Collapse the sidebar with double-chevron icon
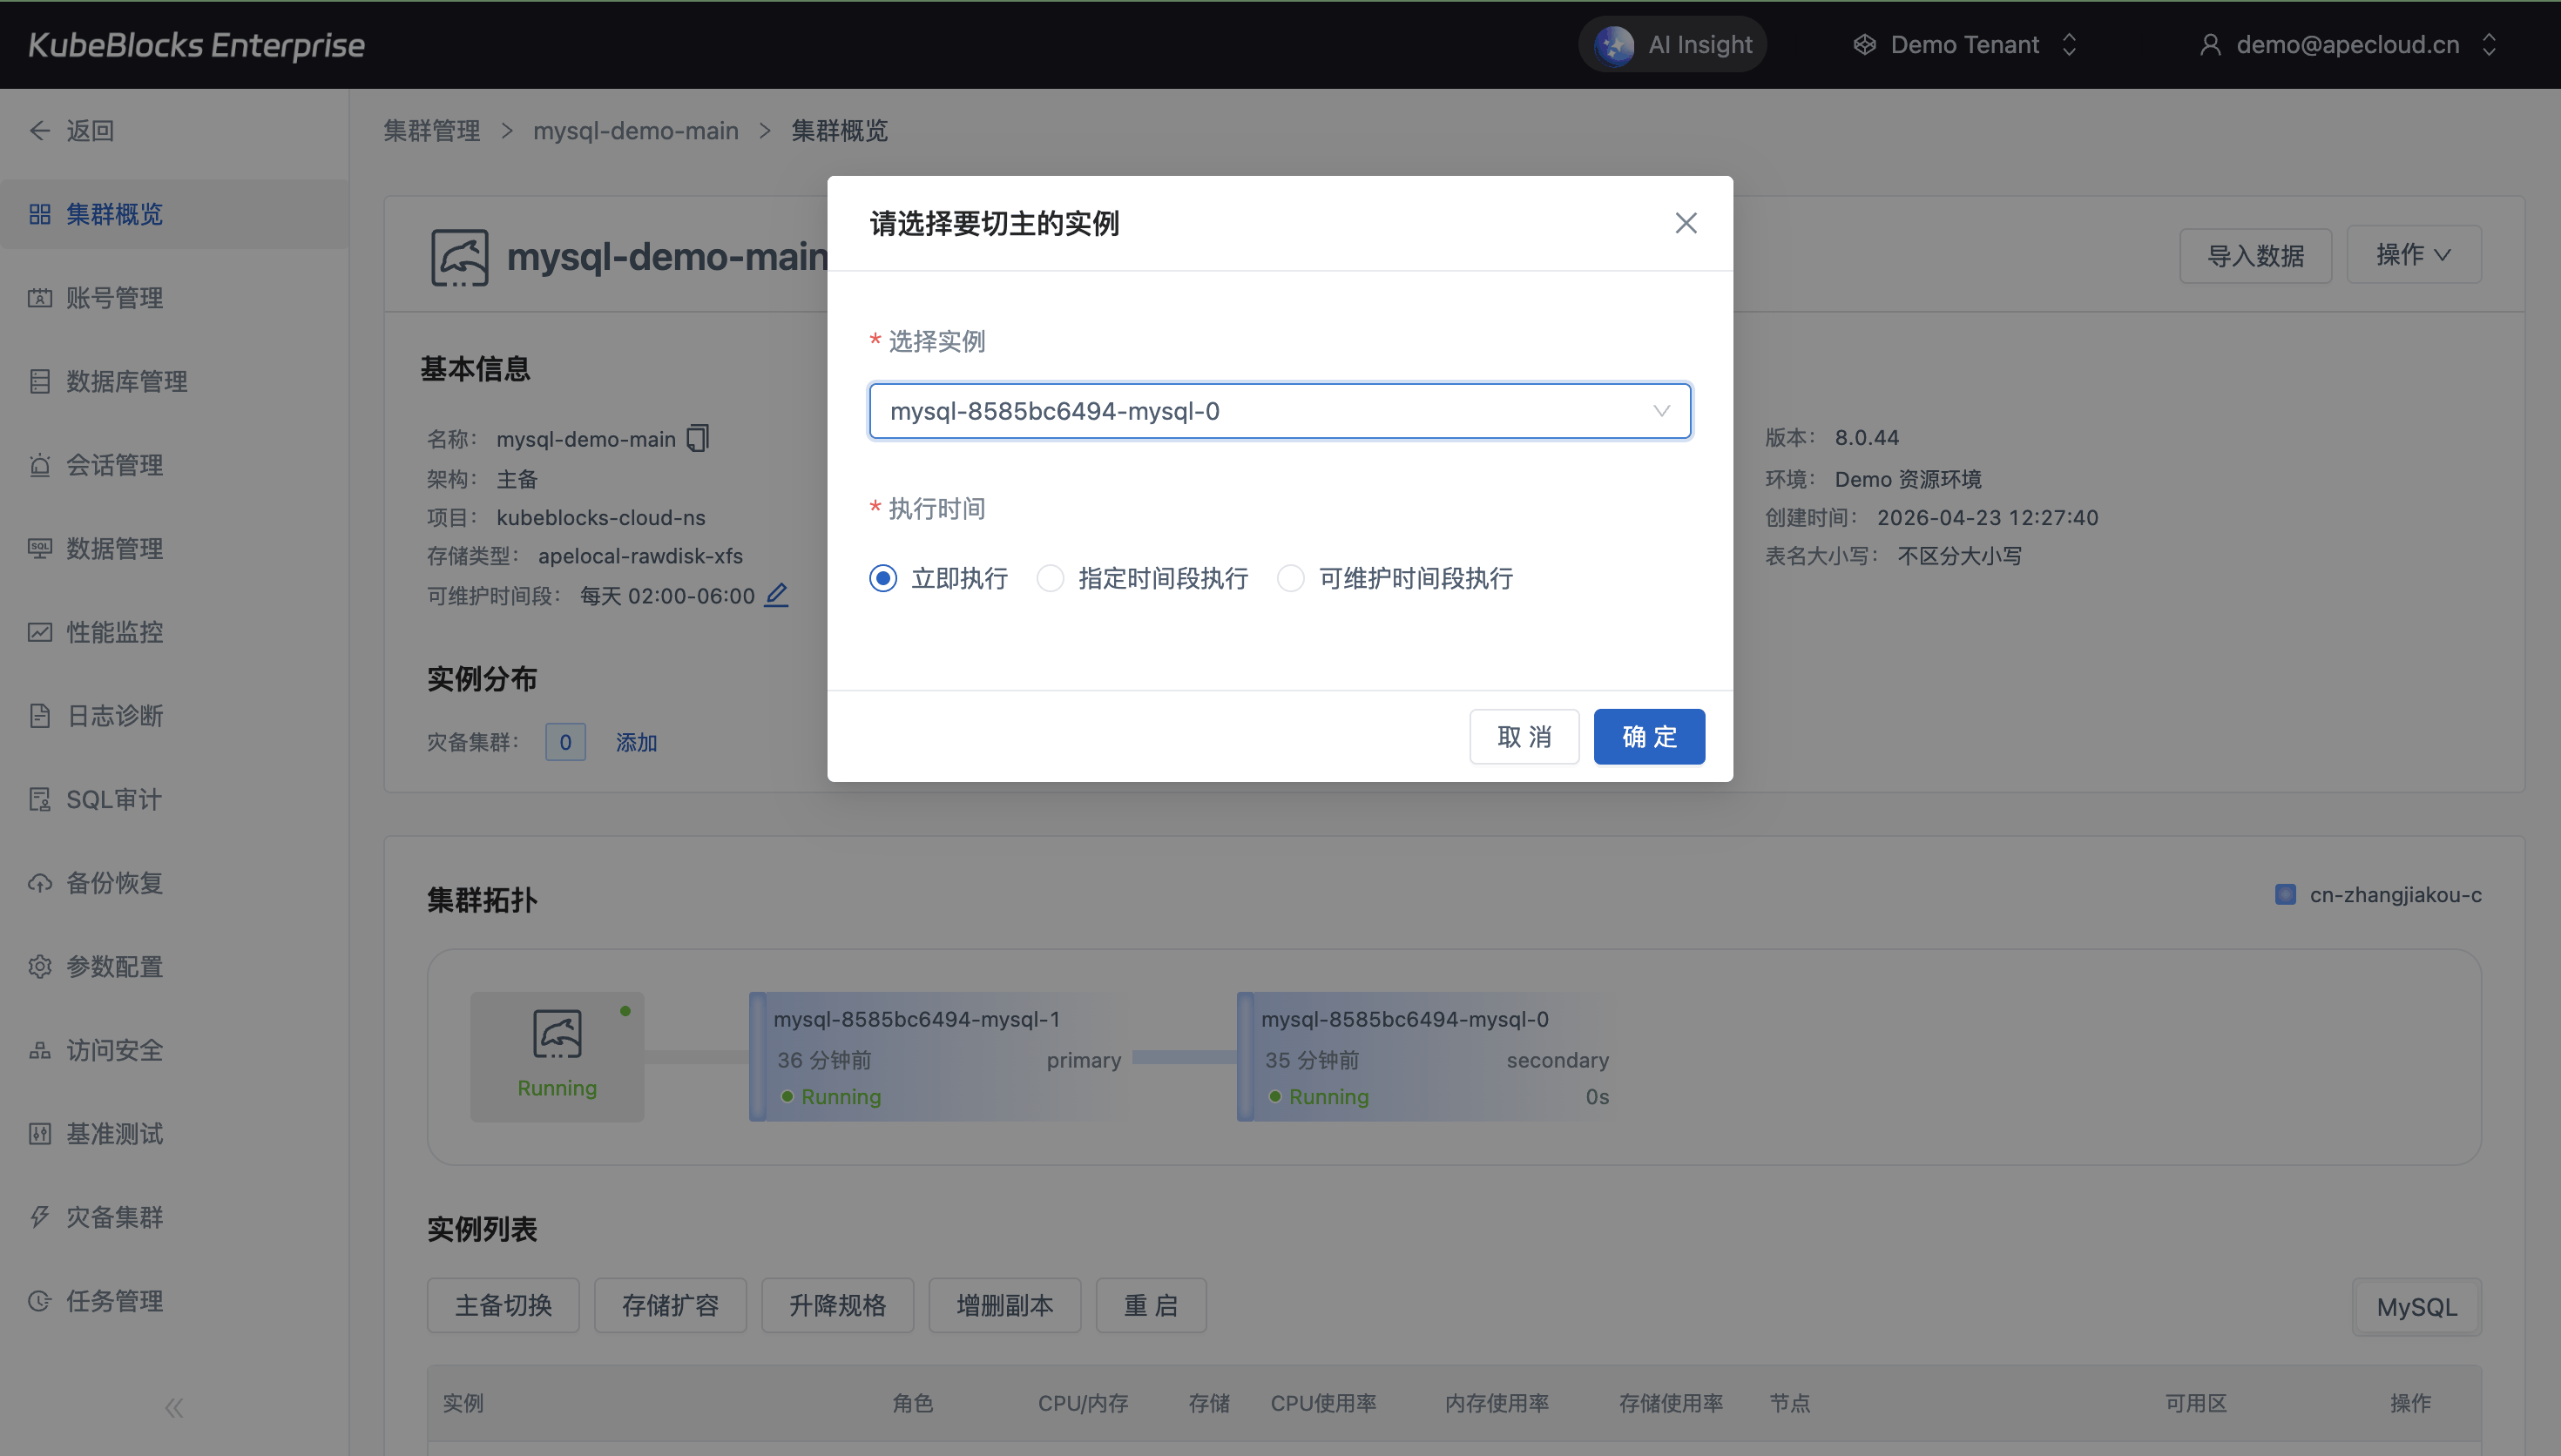Viewport: 2561px width, 1456px height. pyautogui.click(x=174, y=1408)
